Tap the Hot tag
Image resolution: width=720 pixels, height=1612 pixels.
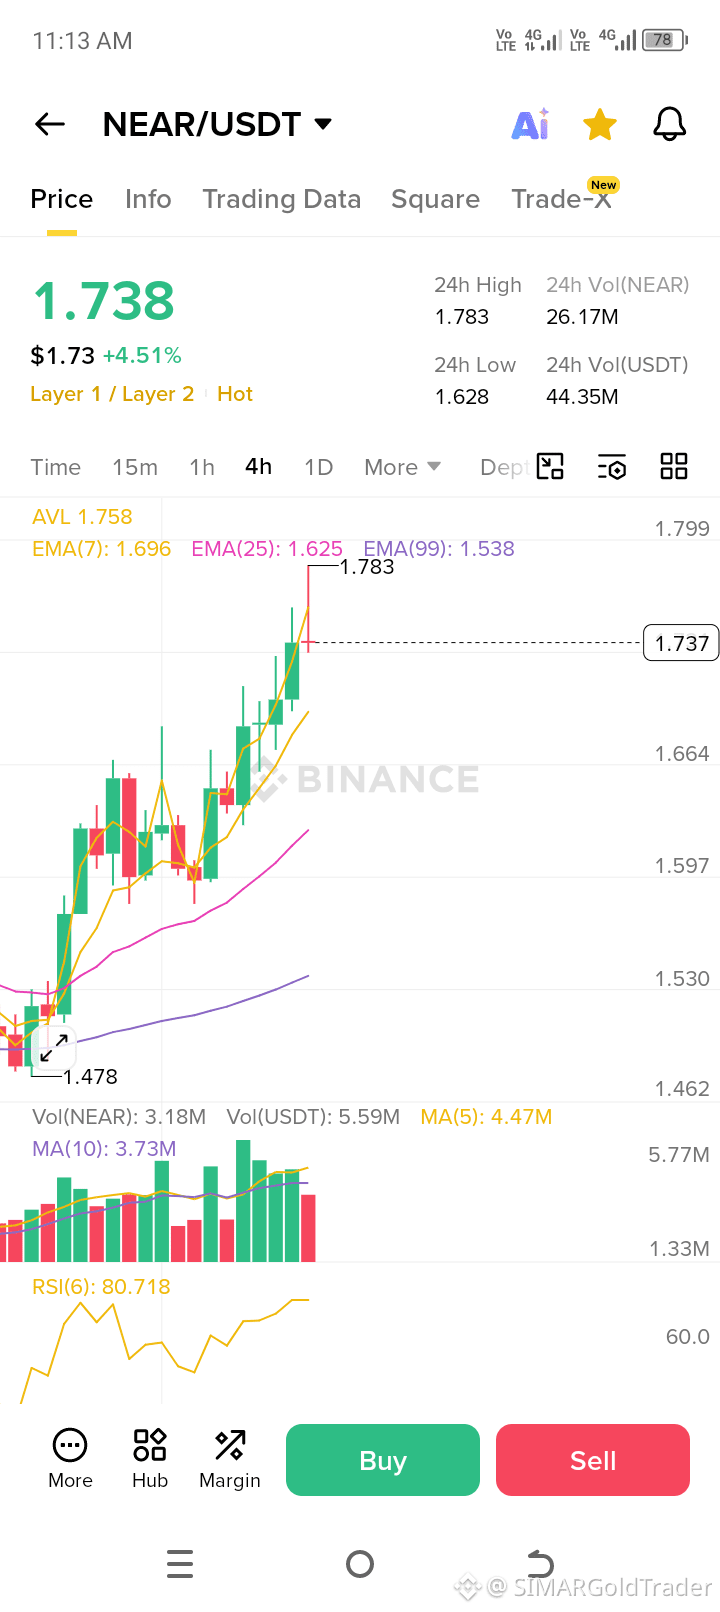click(x=235, y=394)
